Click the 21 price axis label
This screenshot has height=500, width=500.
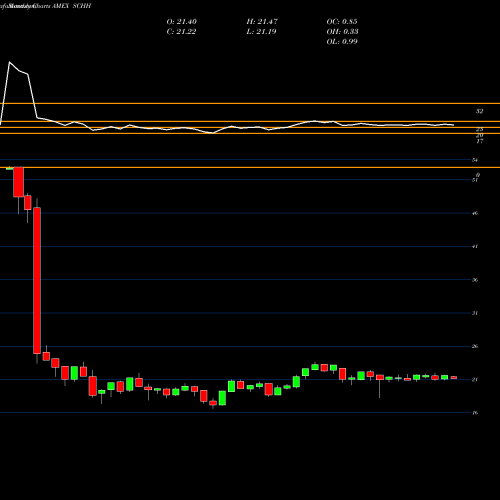(x=475, y=380)
